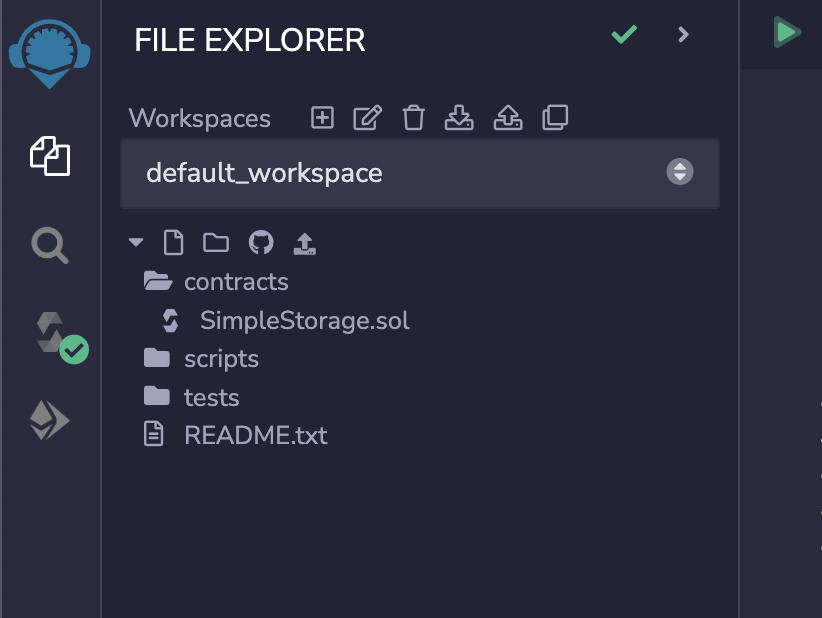This screenshot has width=822, height=618.
Task: Create a new workspace with plus icon
Action: pyautogui.click(x=322, y=117)
